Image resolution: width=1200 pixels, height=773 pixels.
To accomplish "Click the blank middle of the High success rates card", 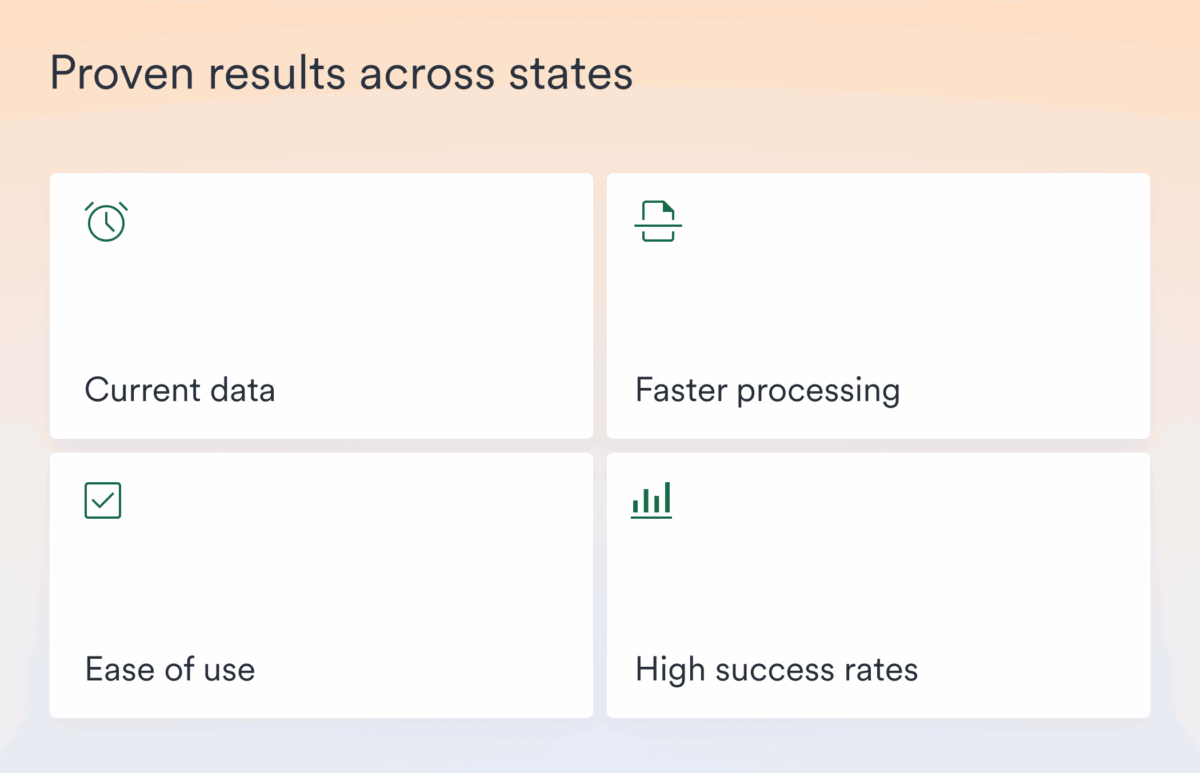I will click(878, 585).
